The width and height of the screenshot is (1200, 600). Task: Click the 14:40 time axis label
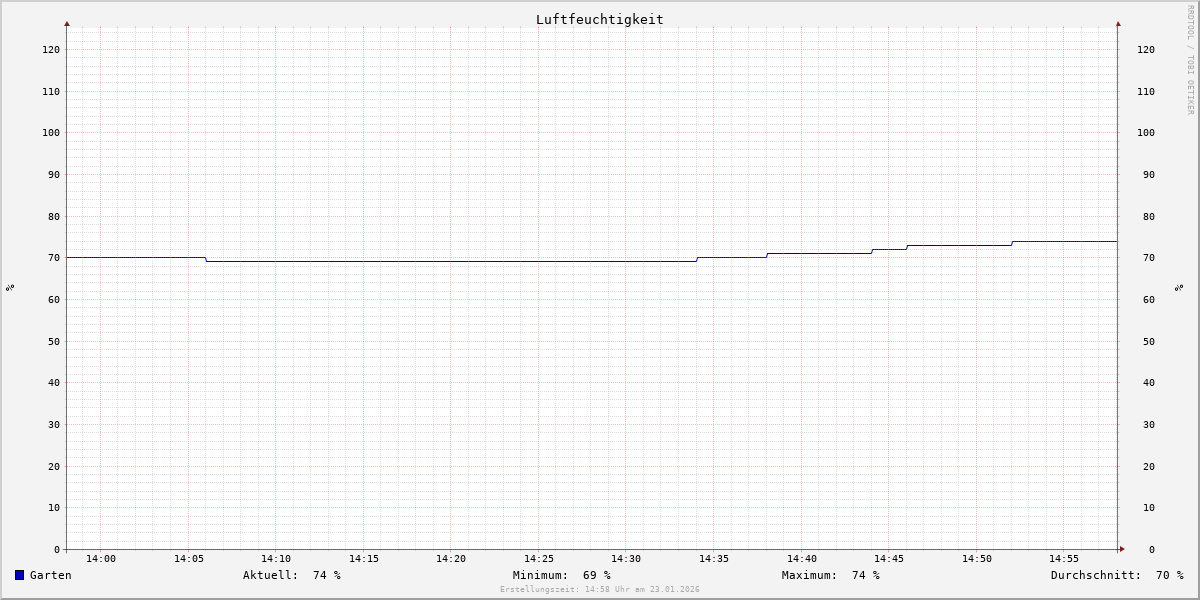(x=802, y=559)
